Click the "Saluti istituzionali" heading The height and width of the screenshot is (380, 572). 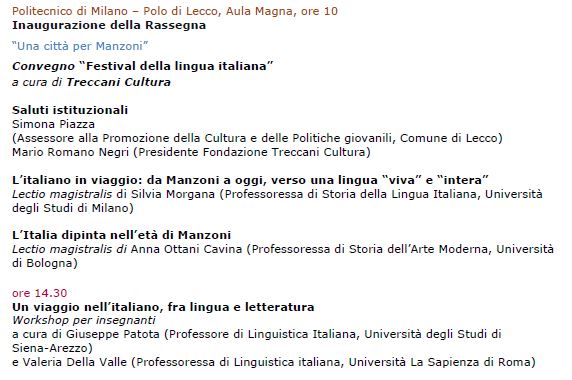pos(70,110)
